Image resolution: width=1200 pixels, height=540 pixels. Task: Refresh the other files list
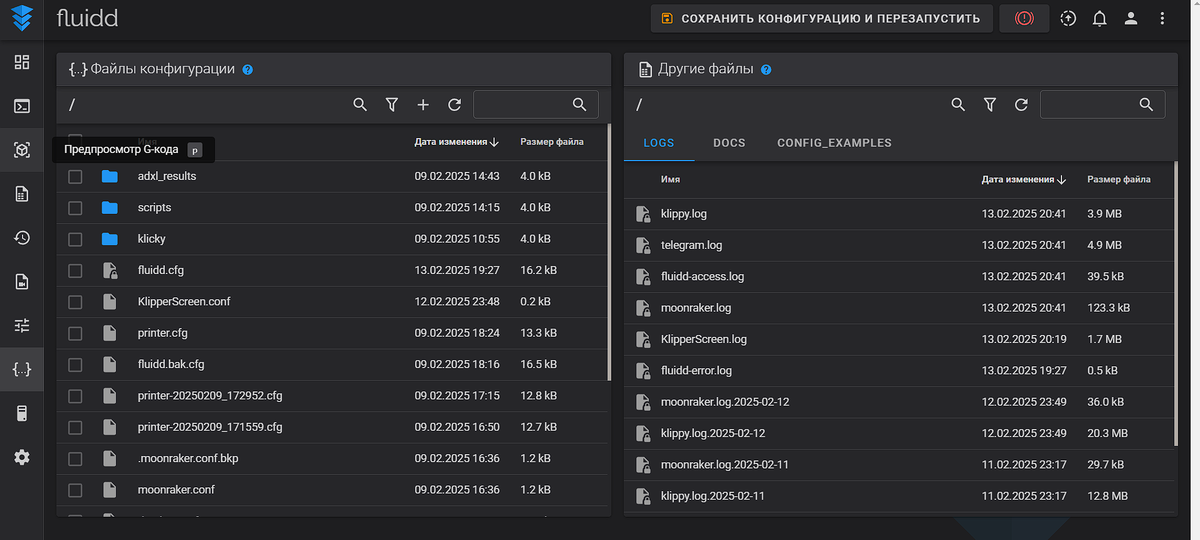(x=1021, y=104)
